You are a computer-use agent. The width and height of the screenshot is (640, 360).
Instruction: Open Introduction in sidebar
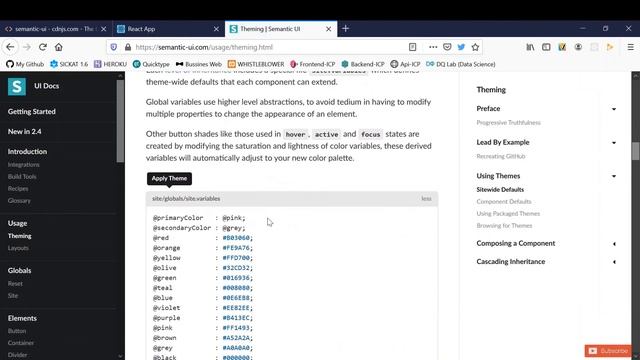(27, 151)
